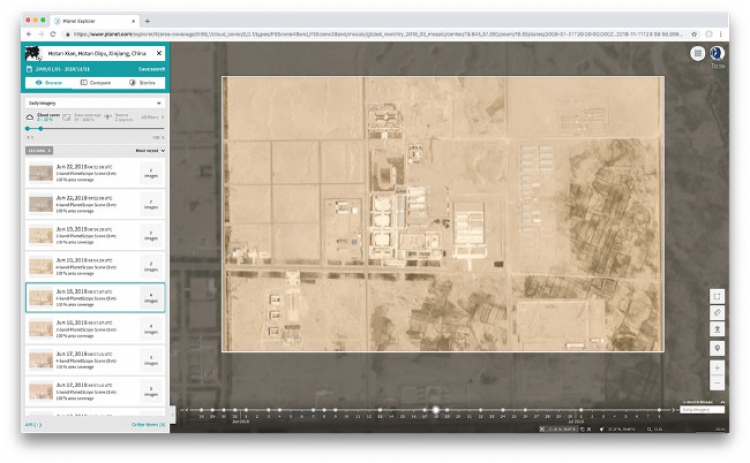Switch to the Compare tab
Image resolution: width=750 pixels, height=463 pixels.
[95, 83]
